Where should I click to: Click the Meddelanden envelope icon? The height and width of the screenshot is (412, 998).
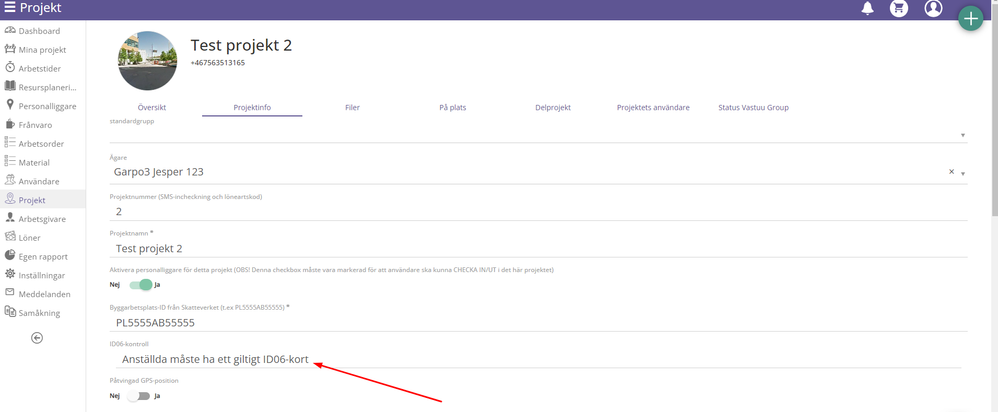(10, 294)
